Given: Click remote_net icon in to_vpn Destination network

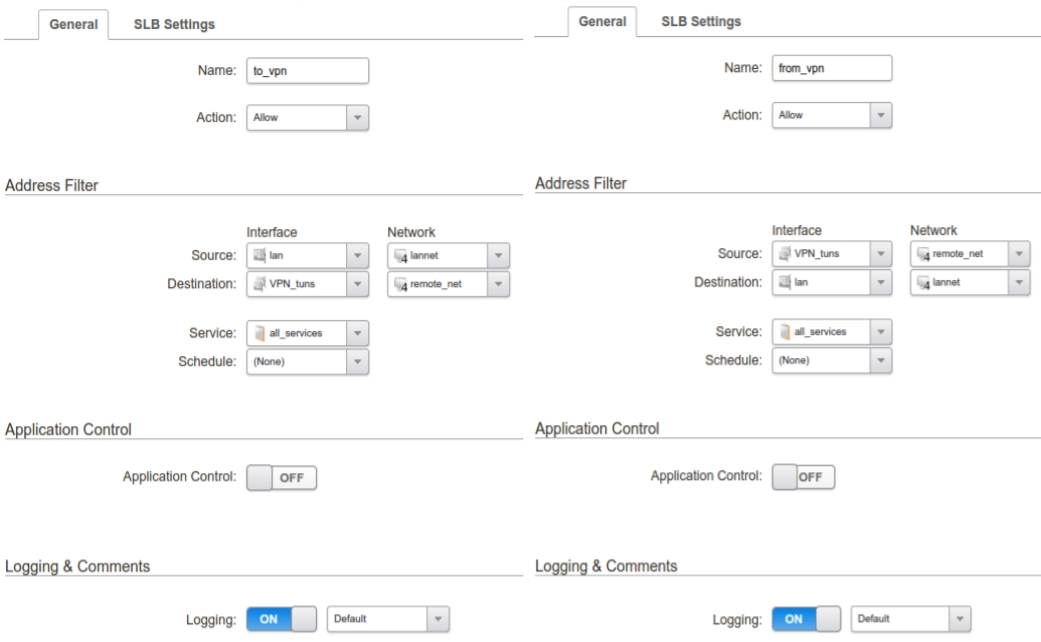Looking at the screenshot, I should point(398,284).
